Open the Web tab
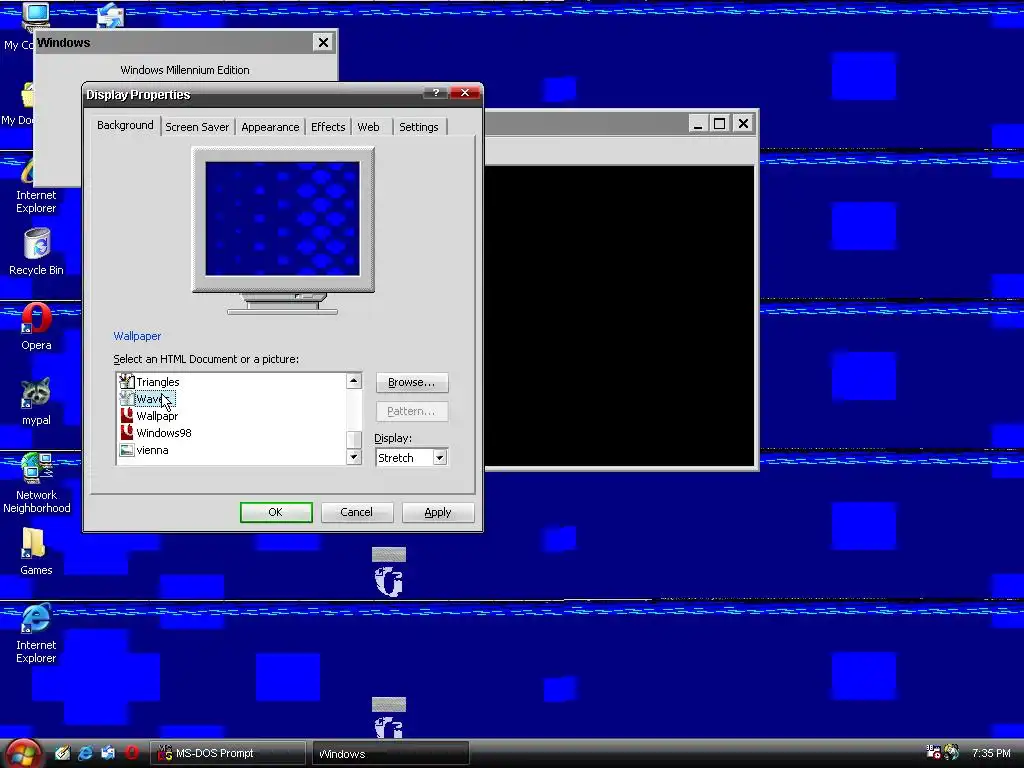This screenshot has height=768, width=1024. pos(368,127)
